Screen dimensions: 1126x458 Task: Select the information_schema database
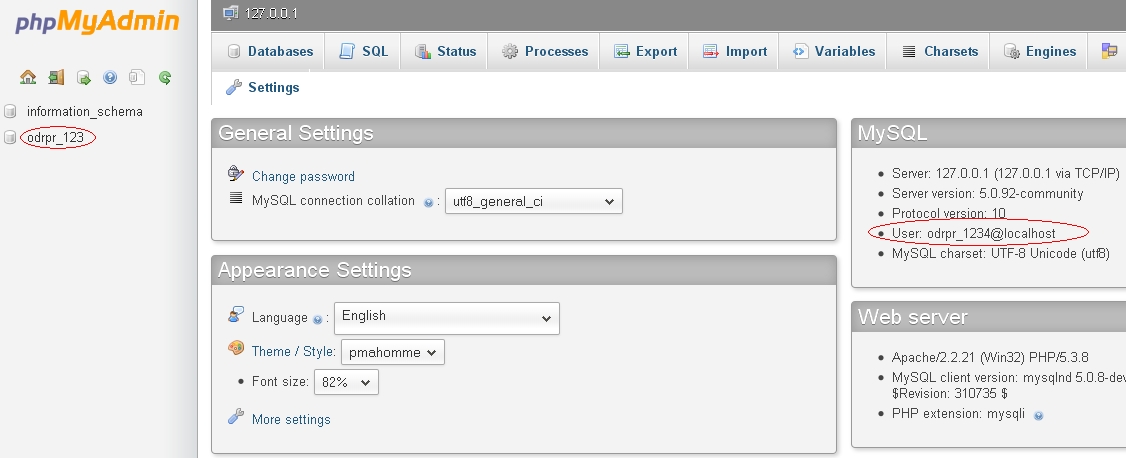85,111
